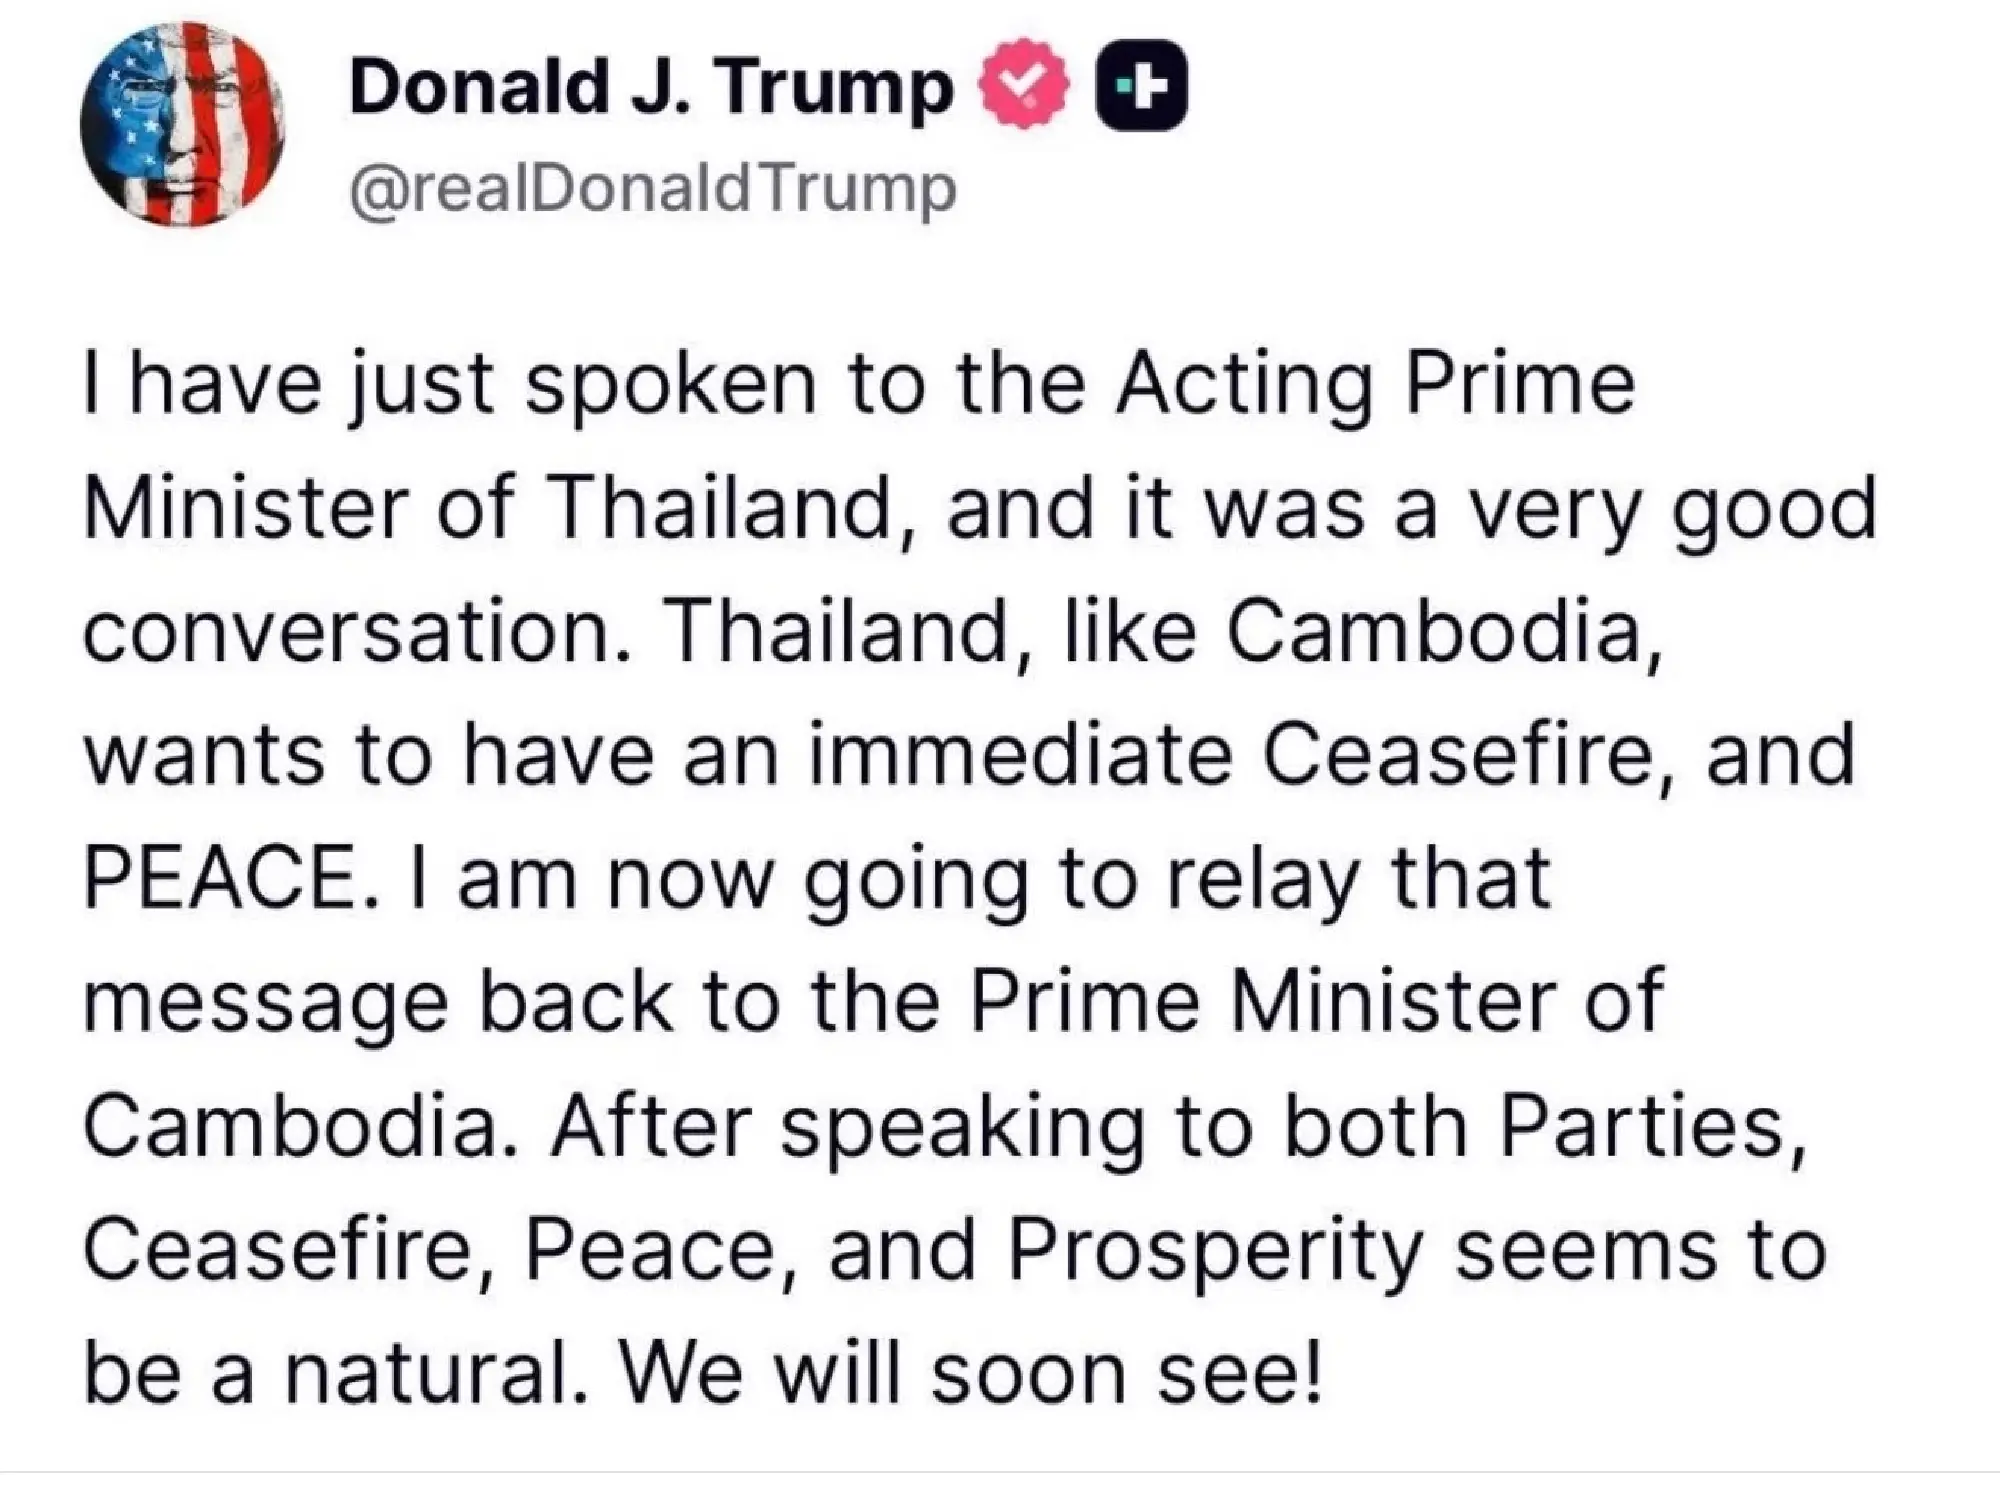Click the flag-painted profile avatar
The height and width of the screenshot is (1500, 2000).
[x=183, y=124]
